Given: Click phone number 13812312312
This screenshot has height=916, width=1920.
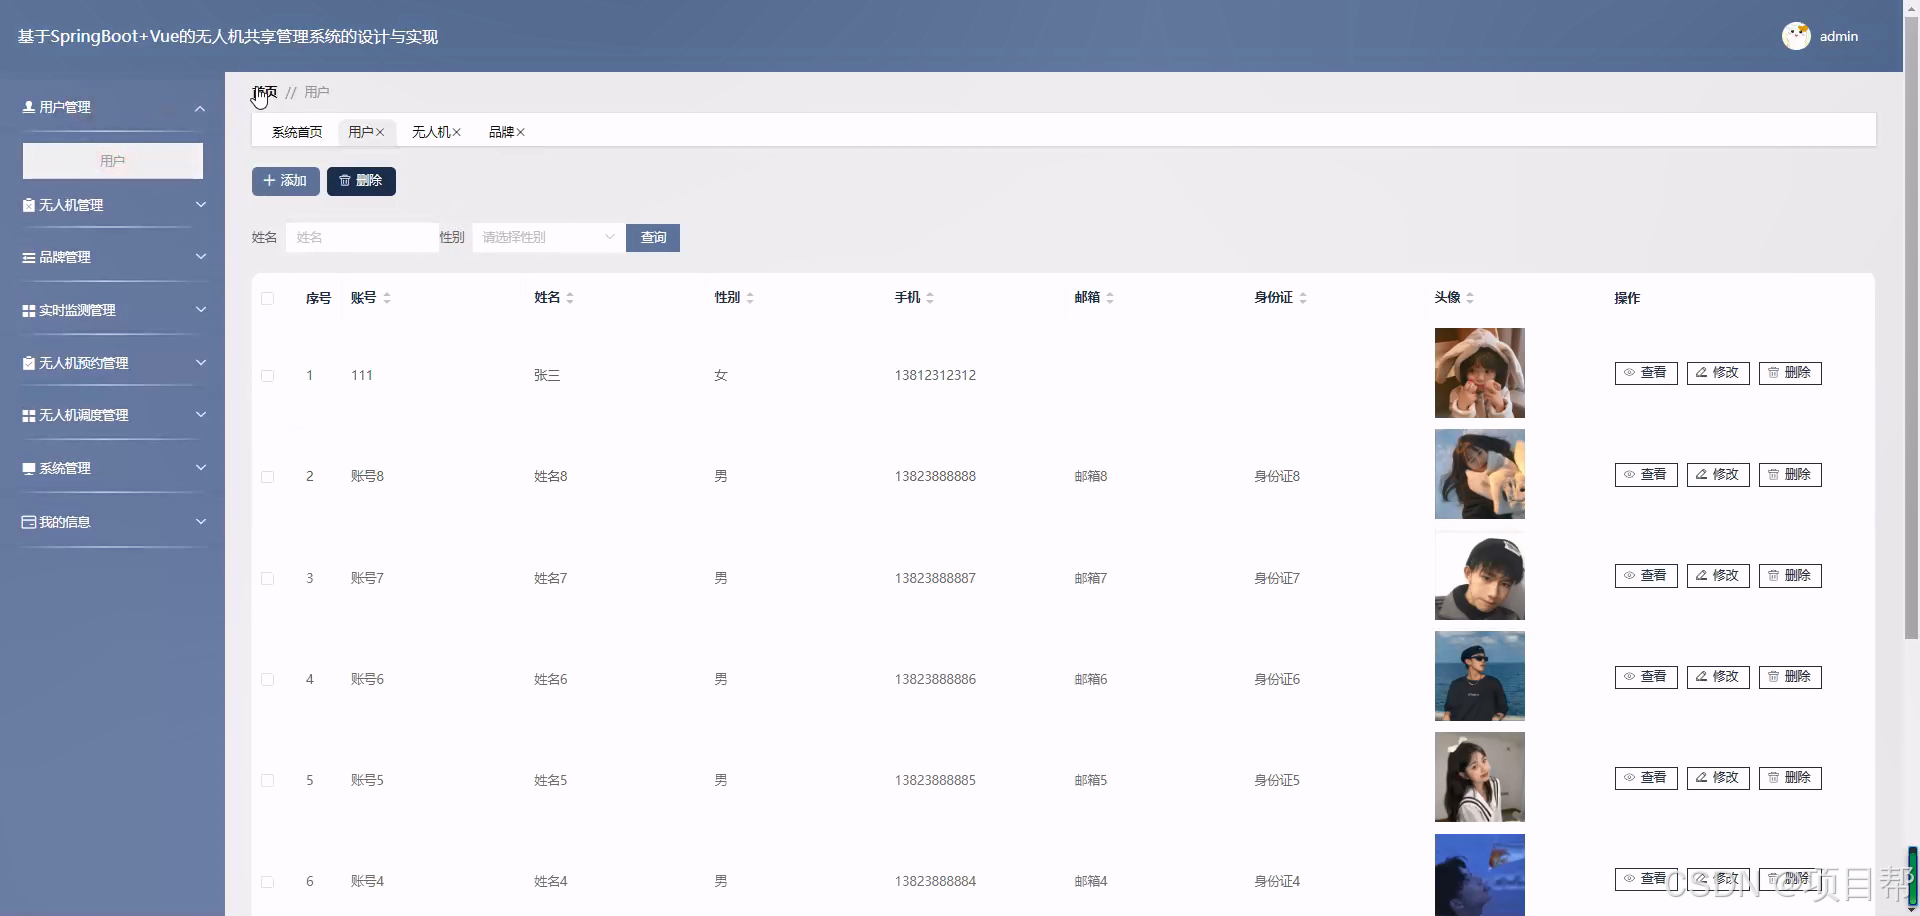Looking at the screenshot, I should pyautogui.click(x=935, y=376).
